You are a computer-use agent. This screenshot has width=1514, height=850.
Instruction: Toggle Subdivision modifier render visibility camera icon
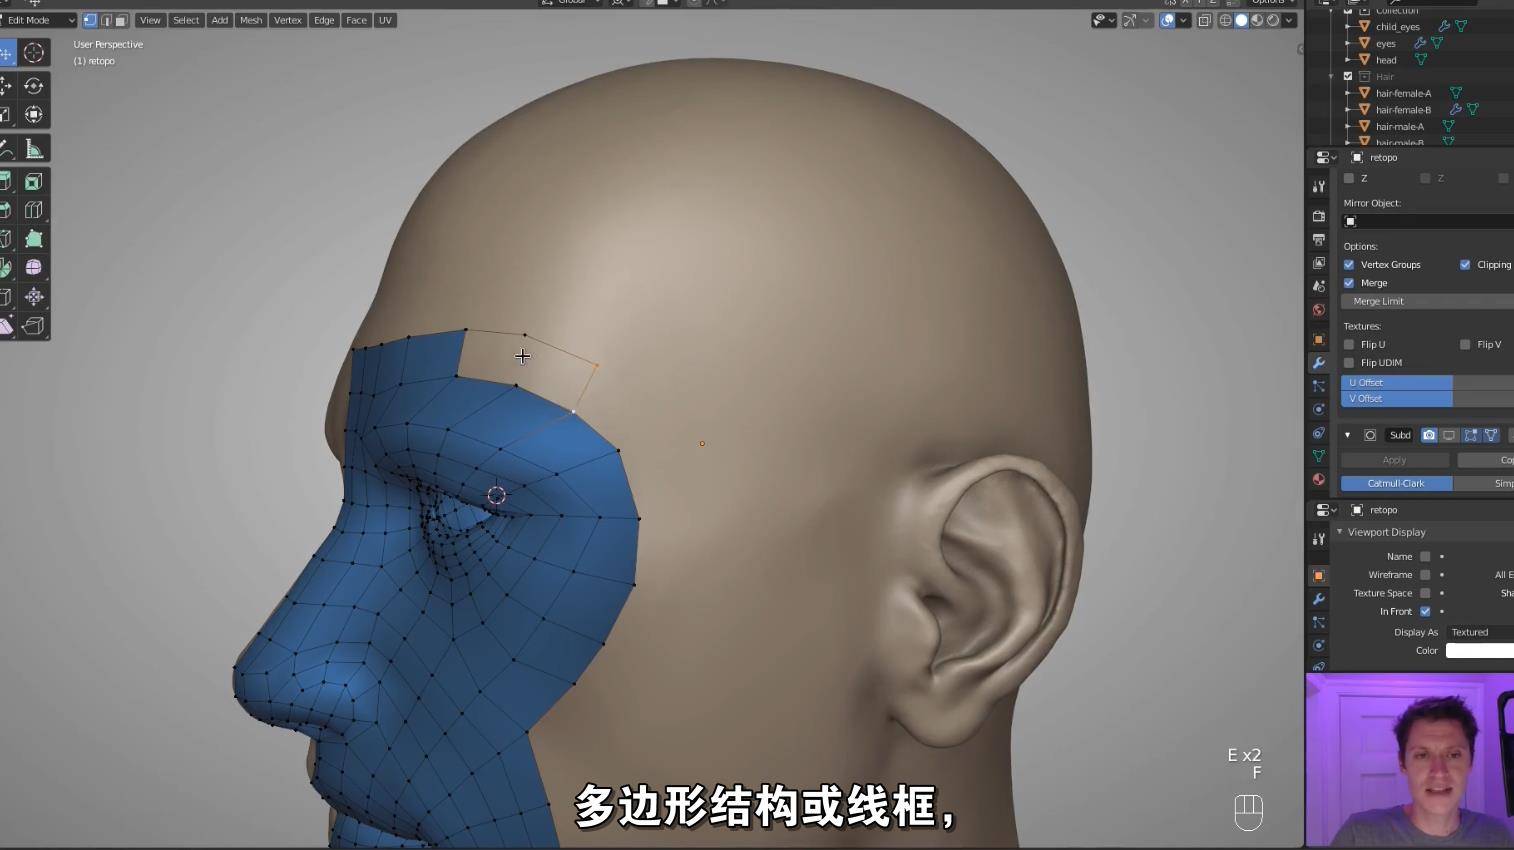coord(1429,435)
